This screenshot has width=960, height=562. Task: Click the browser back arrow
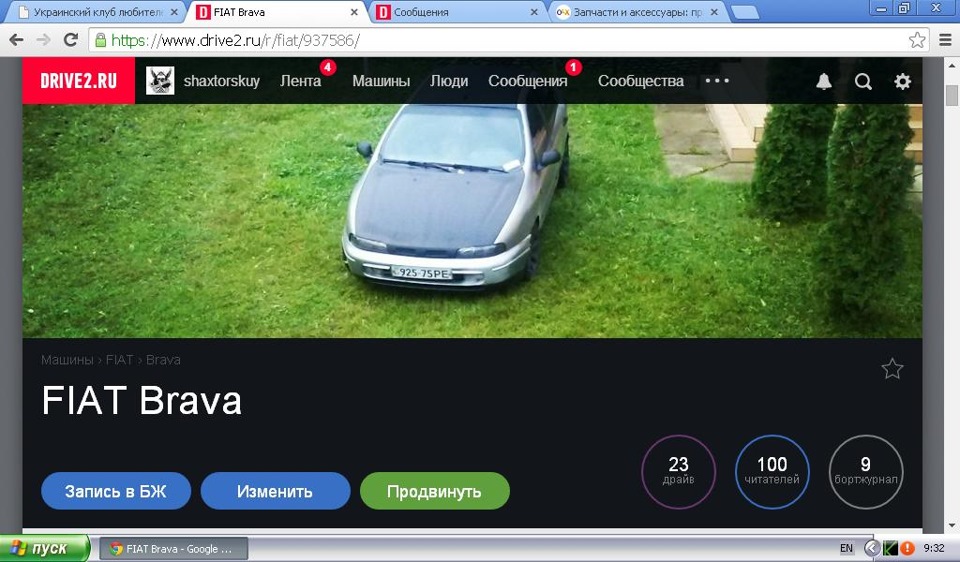tap(17, 40)
